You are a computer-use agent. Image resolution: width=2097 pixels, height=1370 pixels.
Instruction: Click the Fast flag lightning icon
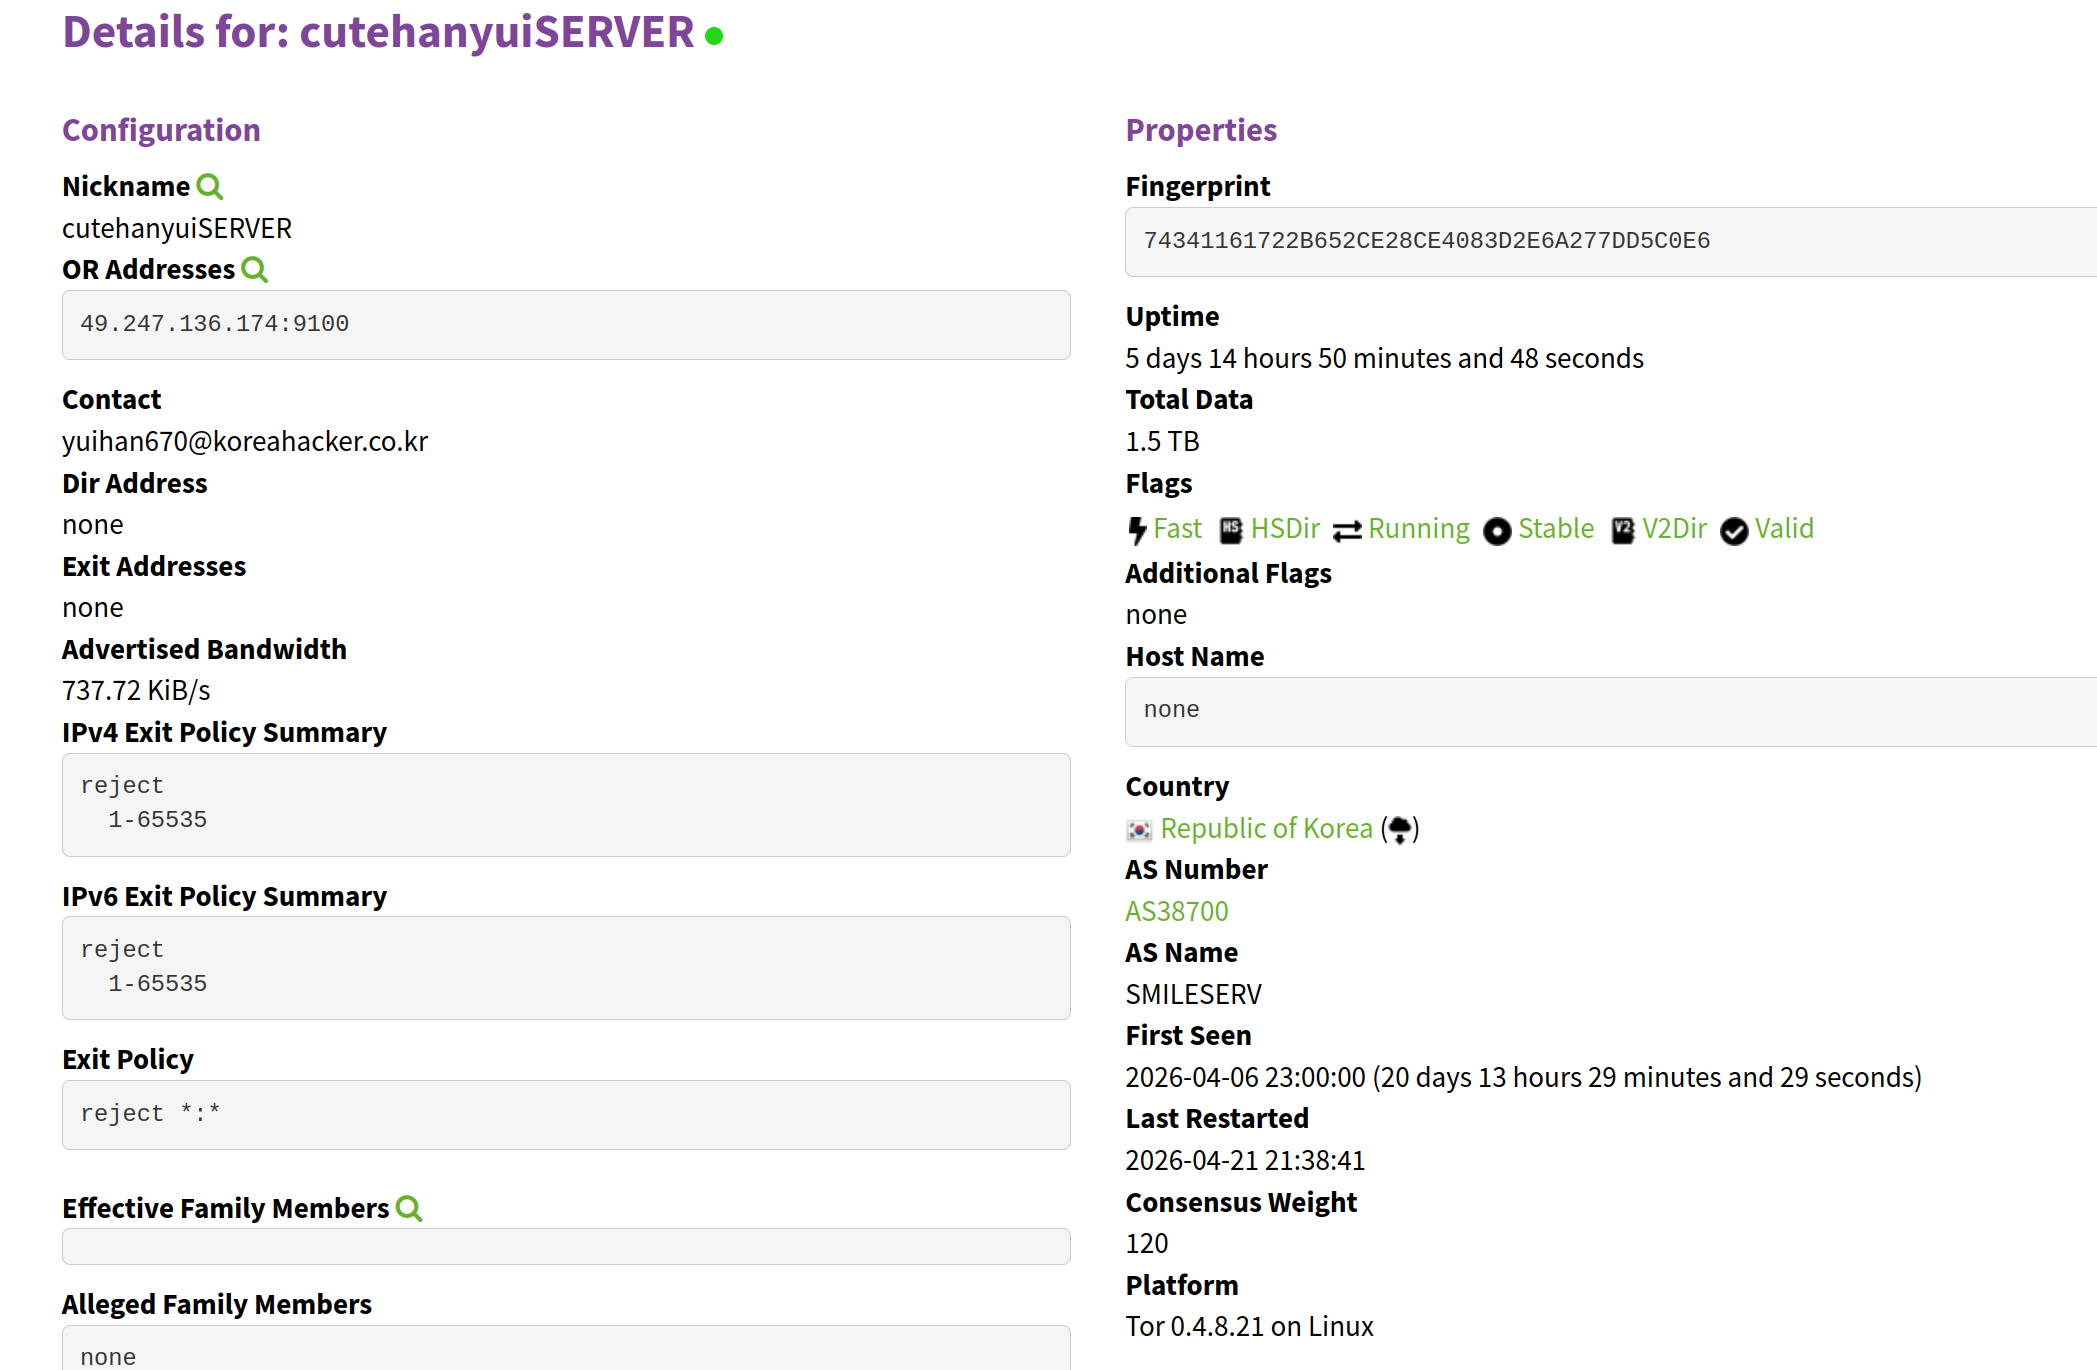click(x=1137, y=530)
